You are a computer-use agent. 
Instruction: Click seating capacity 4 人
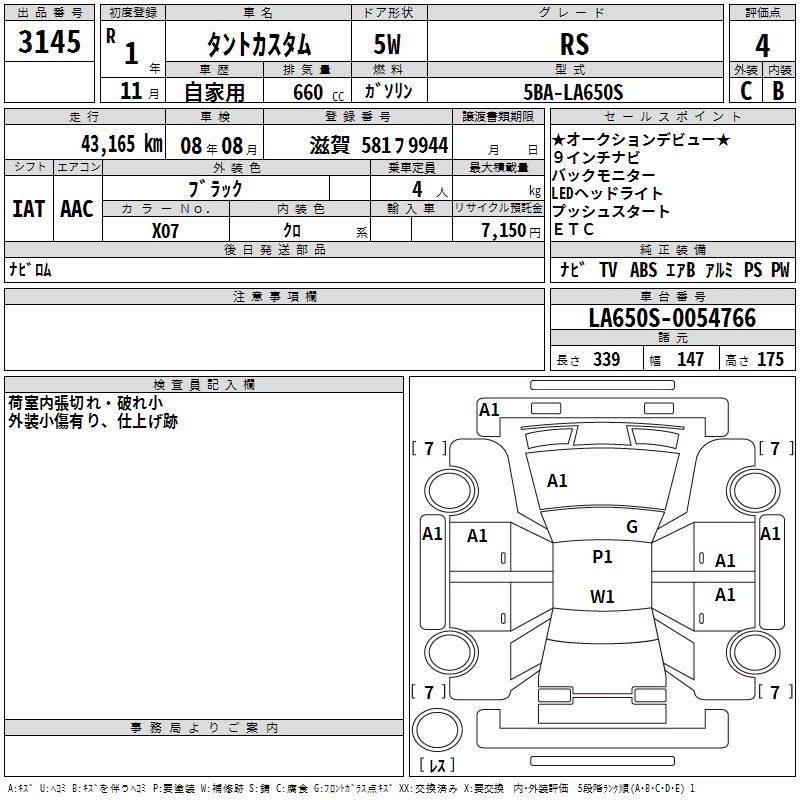429,190
